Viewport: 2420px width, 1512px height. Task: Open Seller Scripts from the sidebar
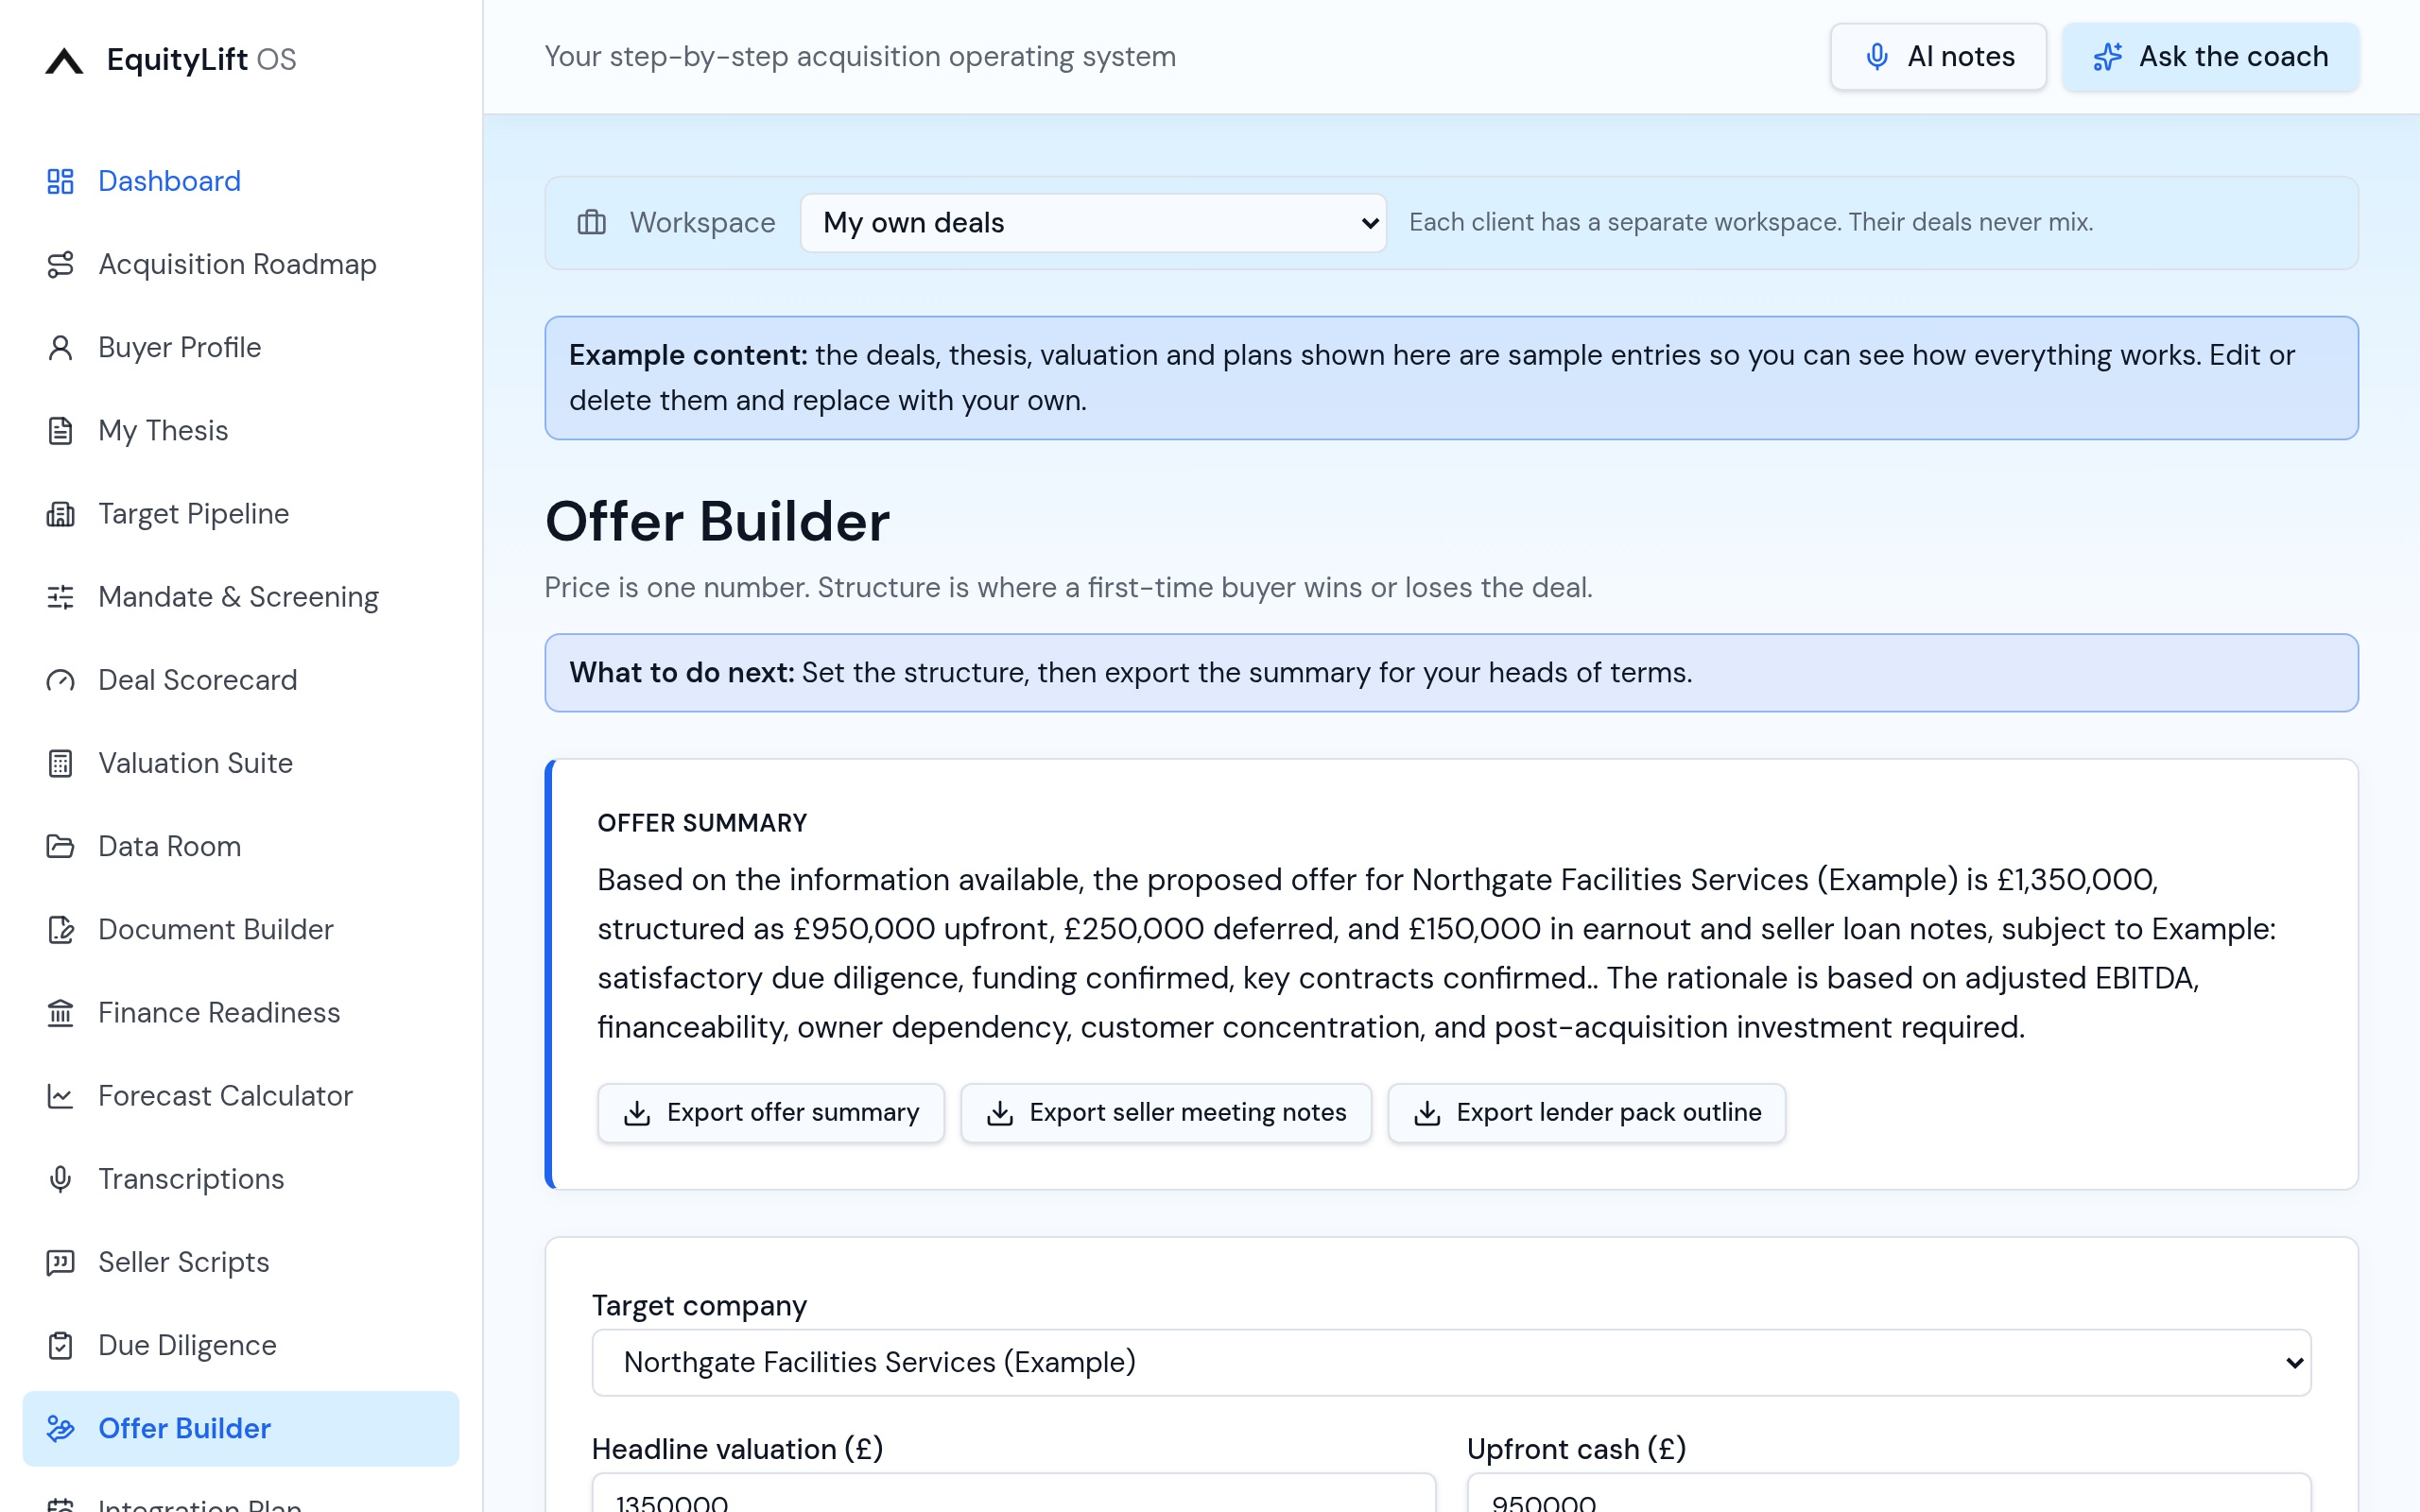[x=240, y=1262]
